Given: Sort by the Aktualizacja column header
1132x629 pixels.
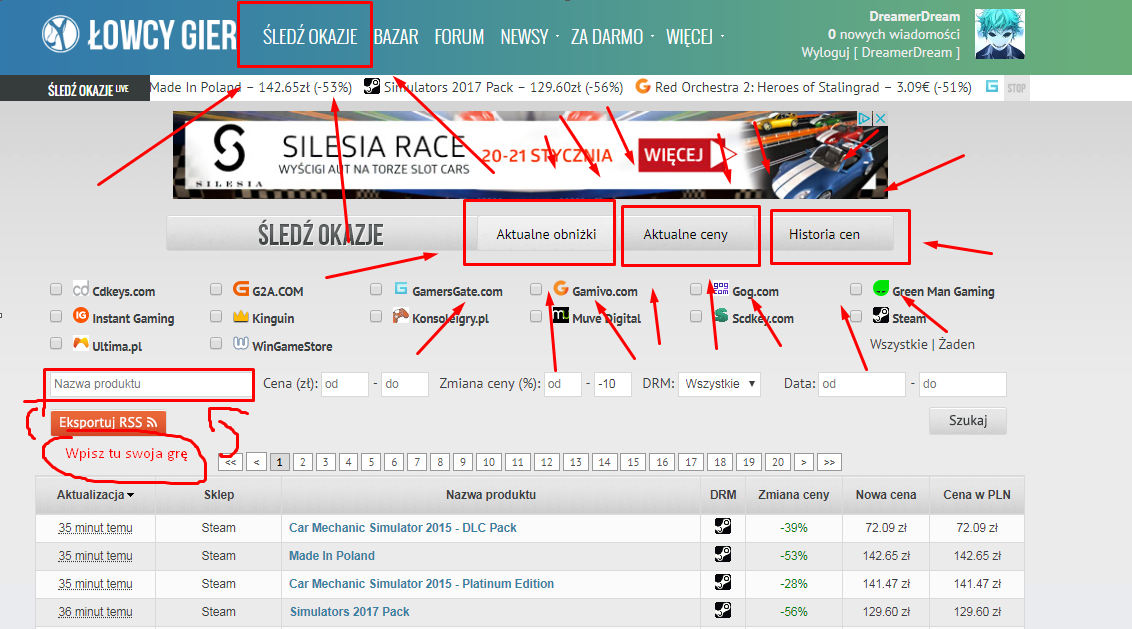Looking at the screenshot, I should coord(95,495).
